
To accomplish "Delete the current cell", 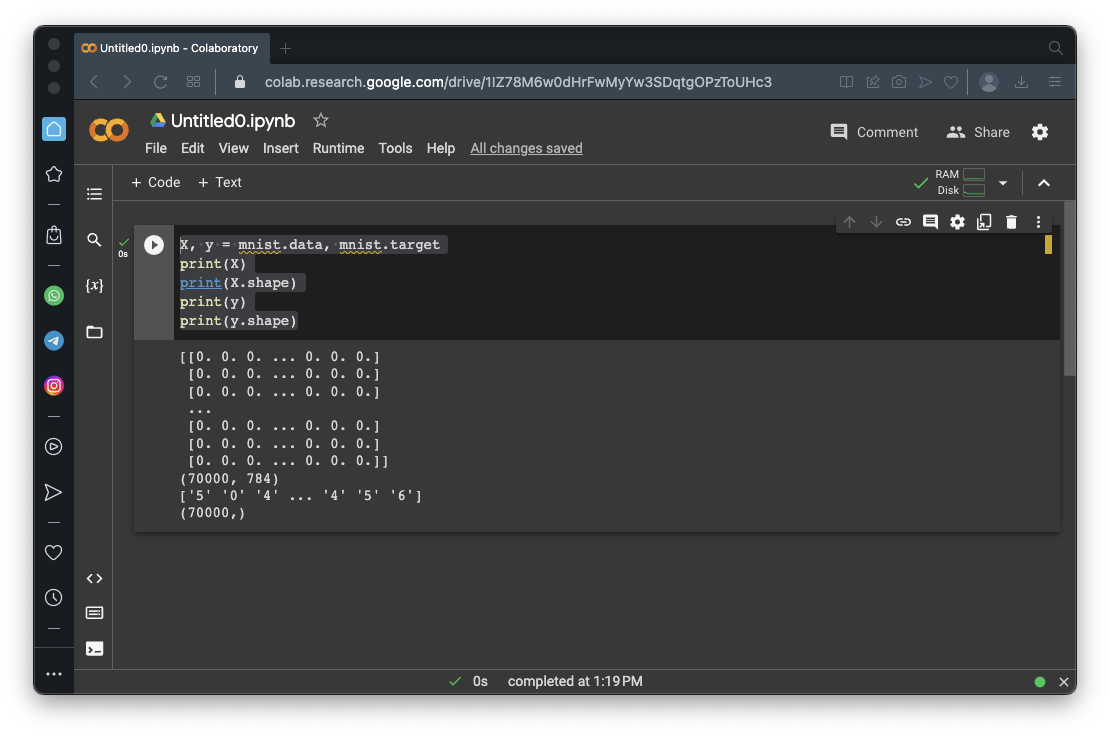I will click(x=1011, y=222).
